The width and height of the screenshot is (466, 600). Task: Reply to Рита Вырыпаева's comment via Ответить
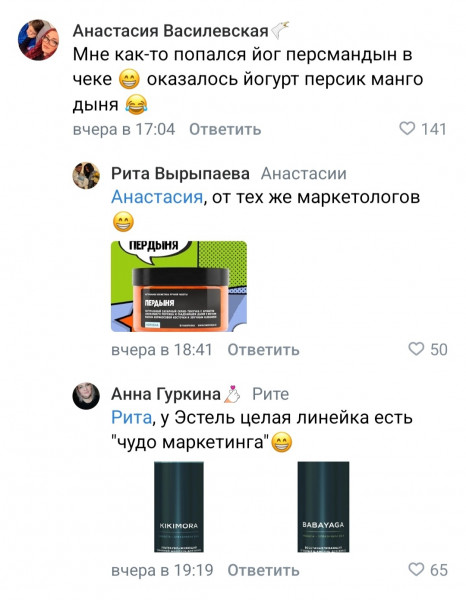(263, 350)
